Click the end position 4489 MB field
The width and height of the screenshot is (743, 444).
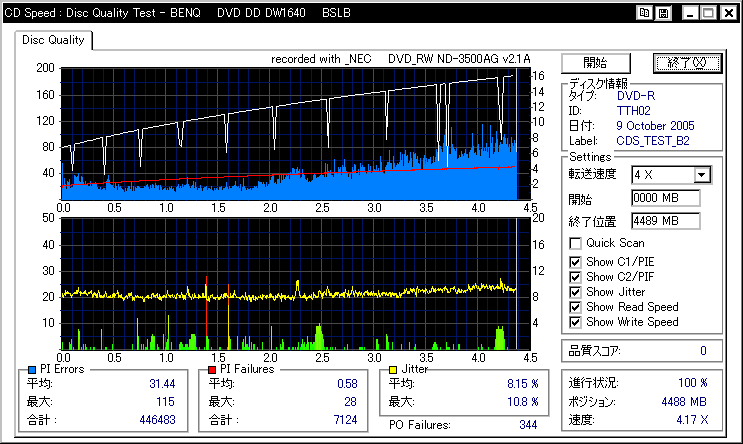(x=666, y=221)
